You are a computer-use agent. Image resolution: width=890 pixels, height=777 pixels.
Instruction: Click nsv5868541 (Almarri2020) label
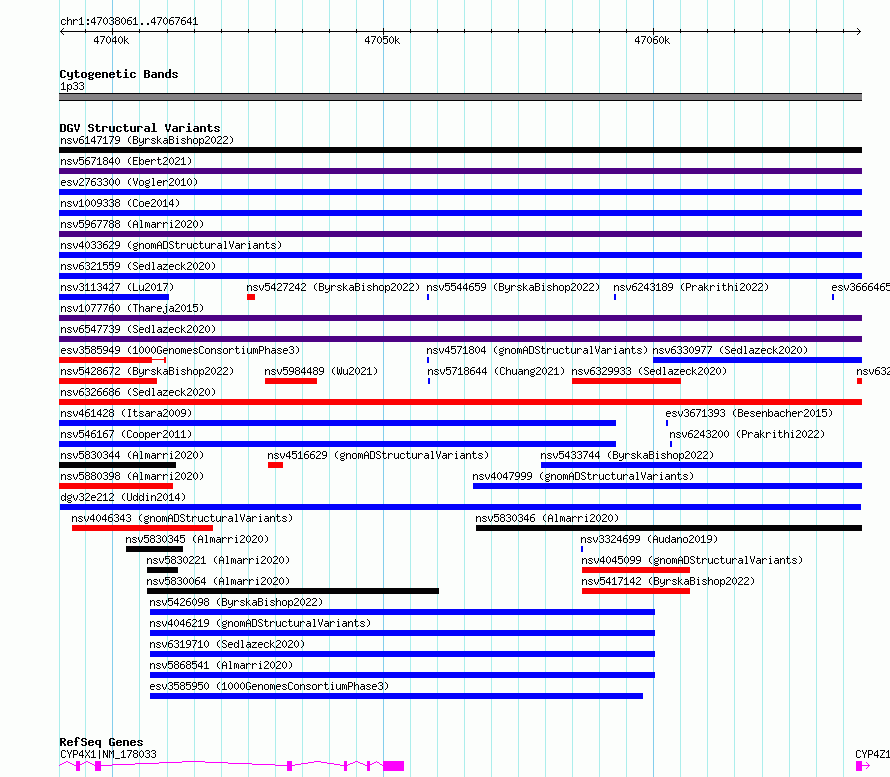221,665
